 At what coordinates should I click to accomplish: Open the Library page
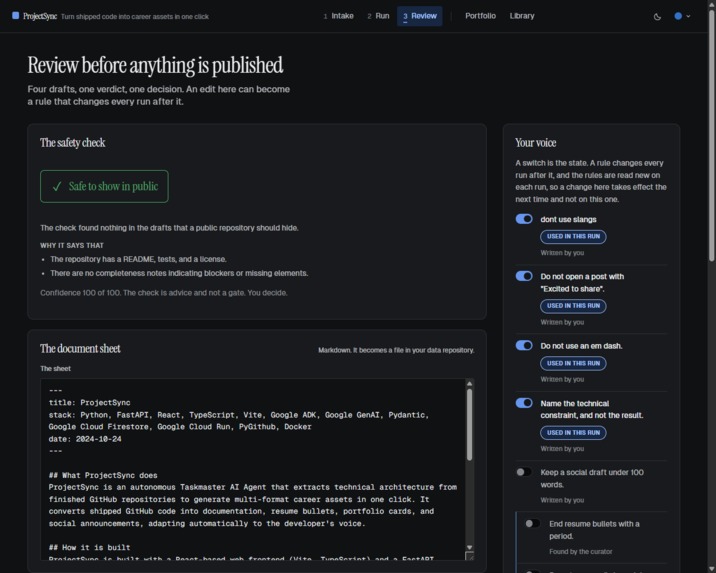pos(522,16)
